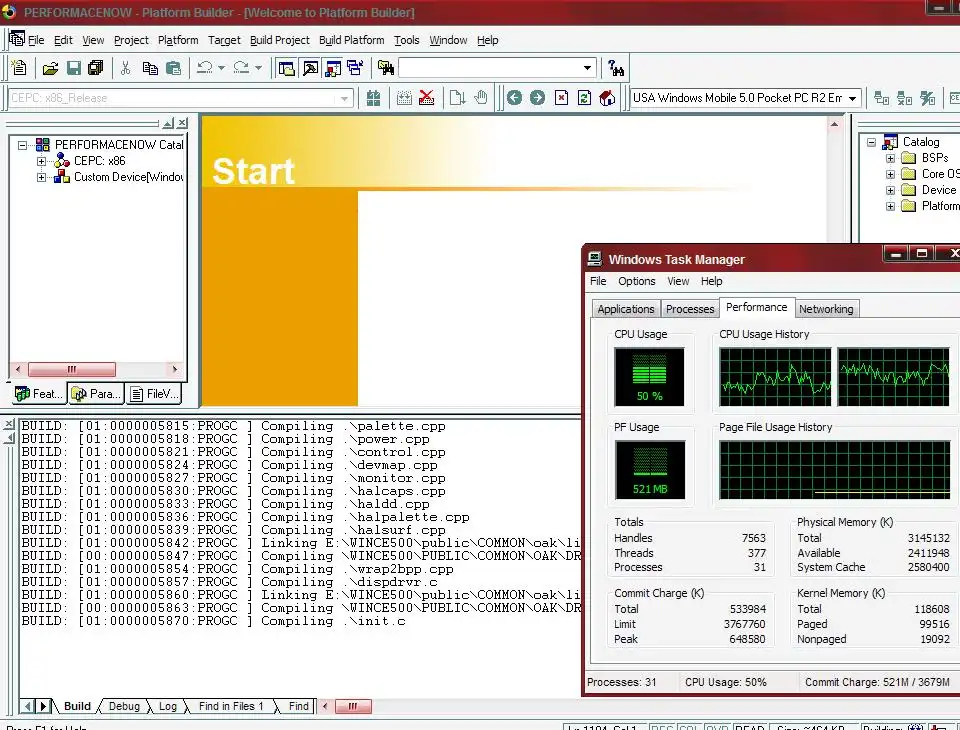Click the first device connection icon after emulator dropdown
Screen dimensions: 960x730
point(882,98)
